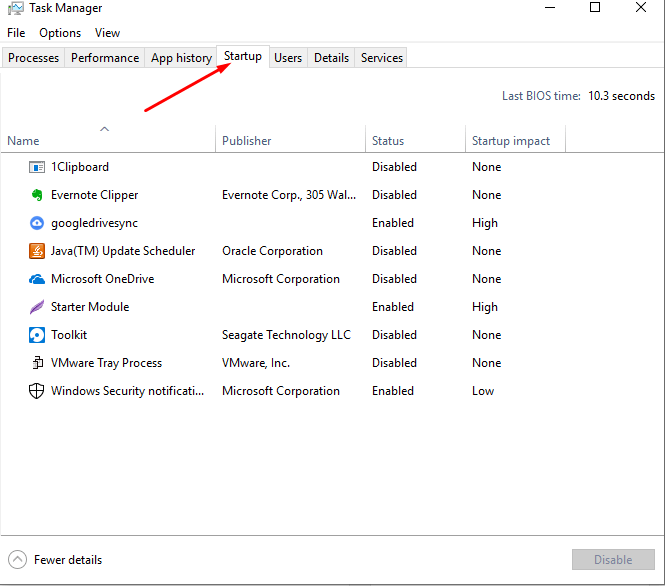
Task: Click the Oracle Corporation publisher cell
Action: [x=272, y=251]
